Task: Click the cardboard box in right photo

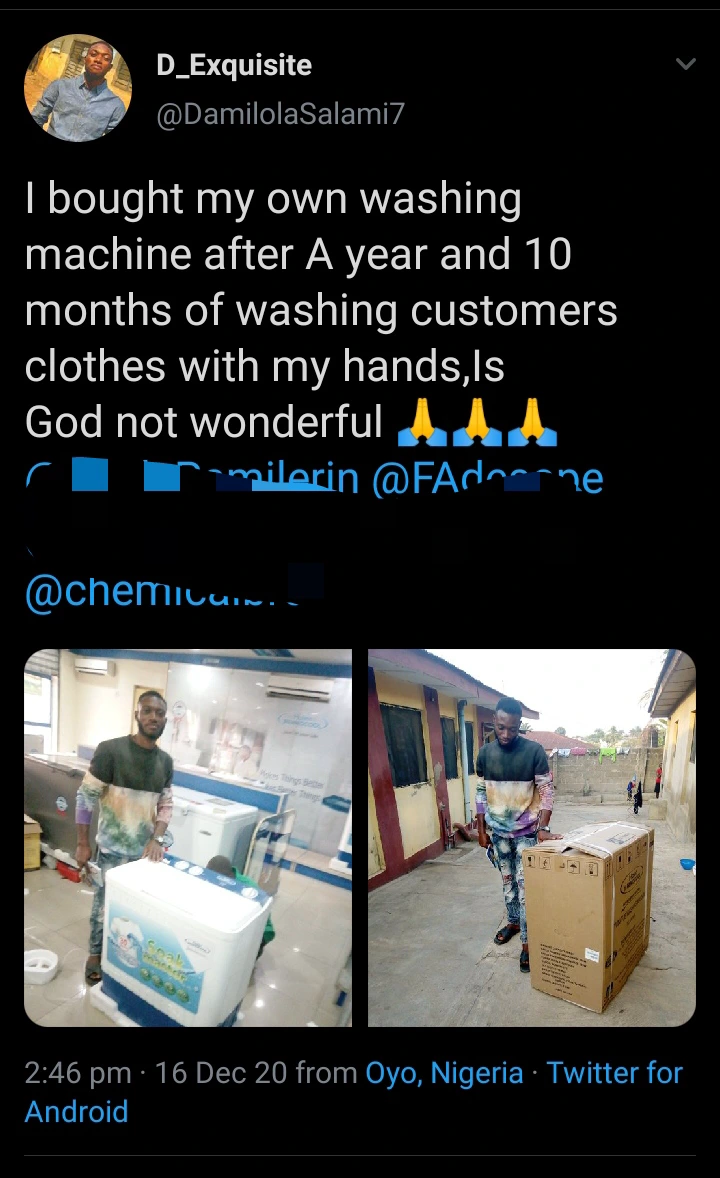Action: [x=588, y=916]
